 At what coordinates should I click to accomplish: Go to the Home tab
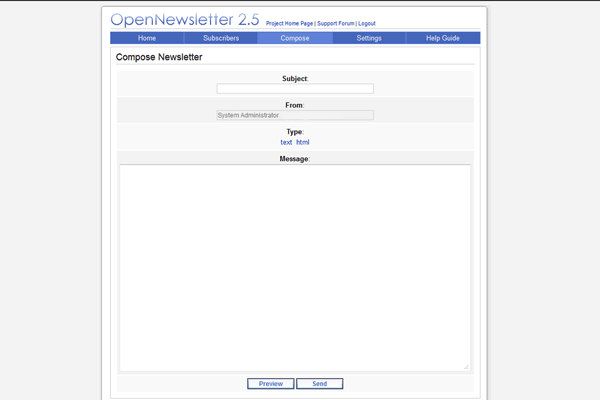click(147, 38)
